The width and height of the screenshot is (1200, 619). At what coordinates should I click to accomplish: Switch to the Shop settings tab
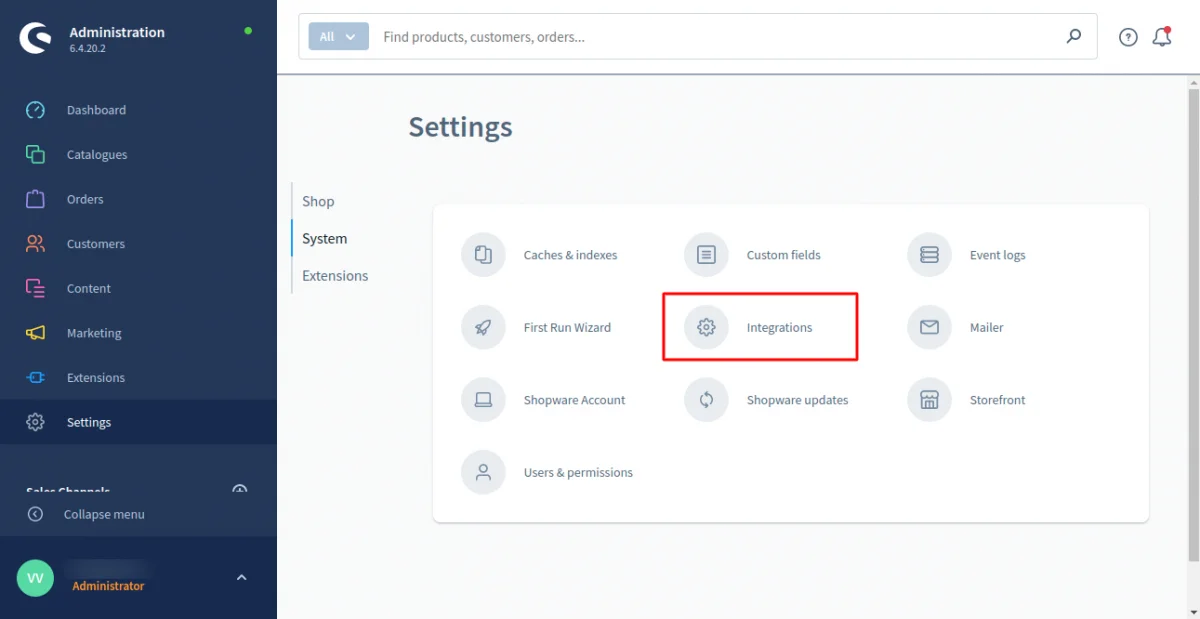[318, 201]
